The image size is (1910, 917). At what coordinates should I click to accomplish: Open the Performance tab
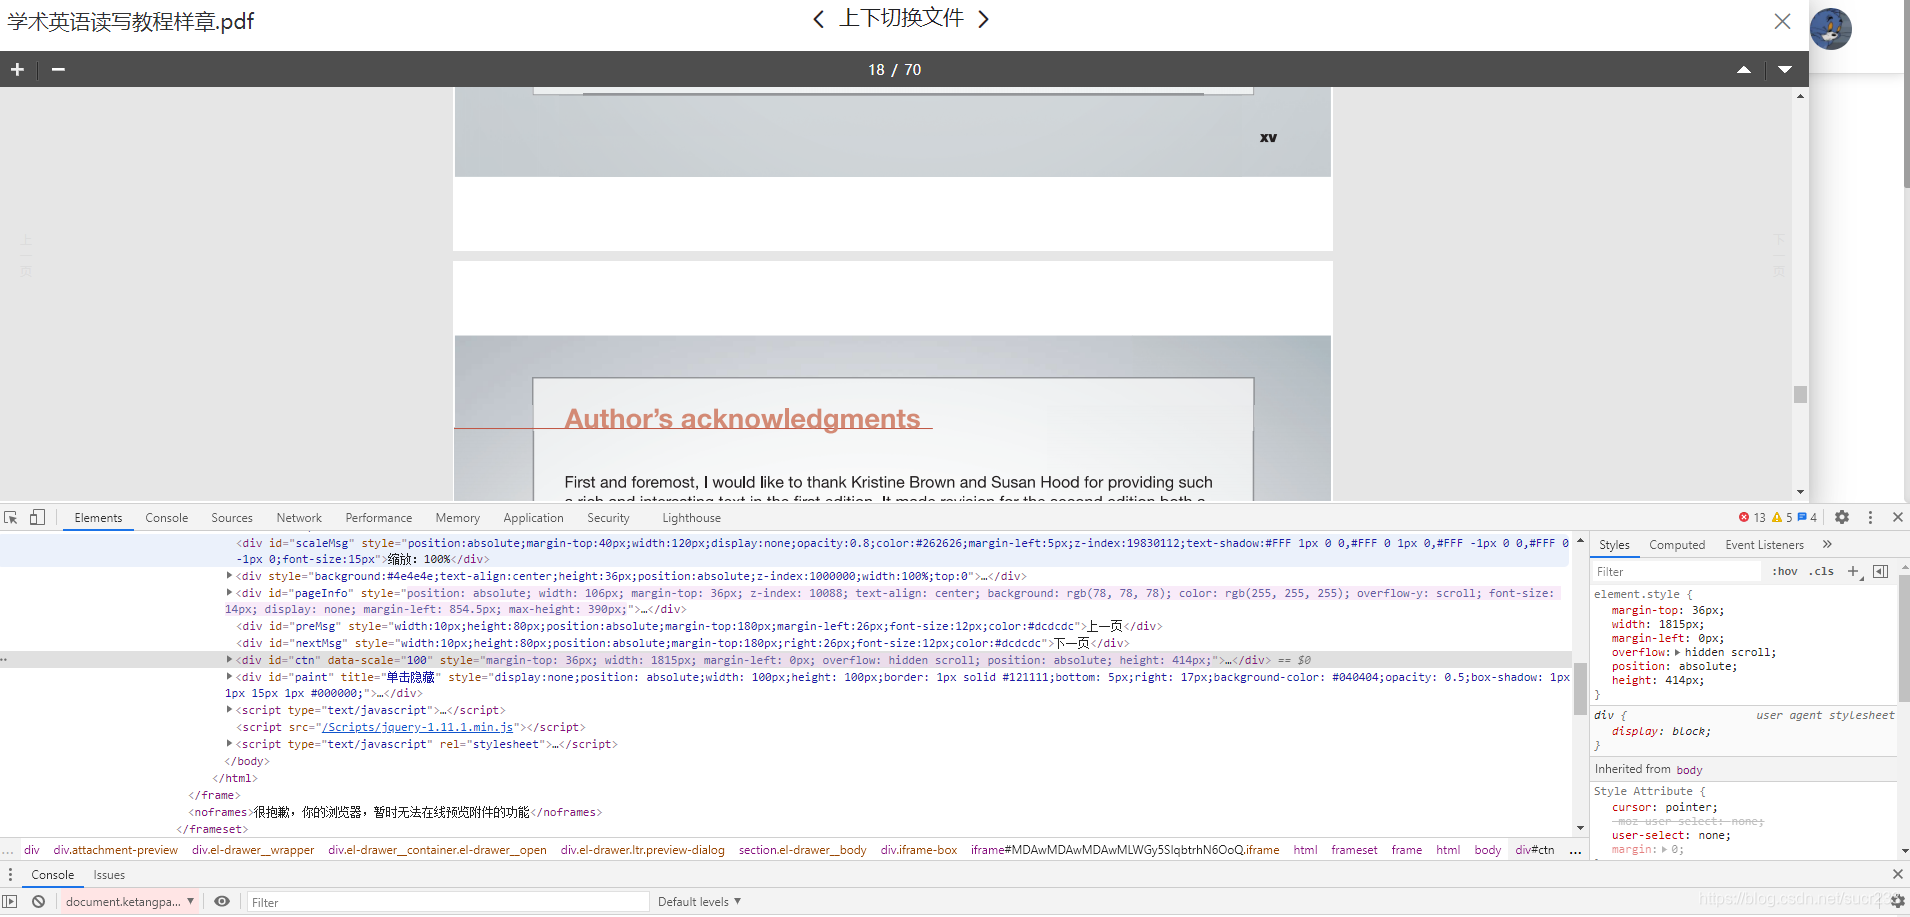pyautogui.click(x=378, y=517)
